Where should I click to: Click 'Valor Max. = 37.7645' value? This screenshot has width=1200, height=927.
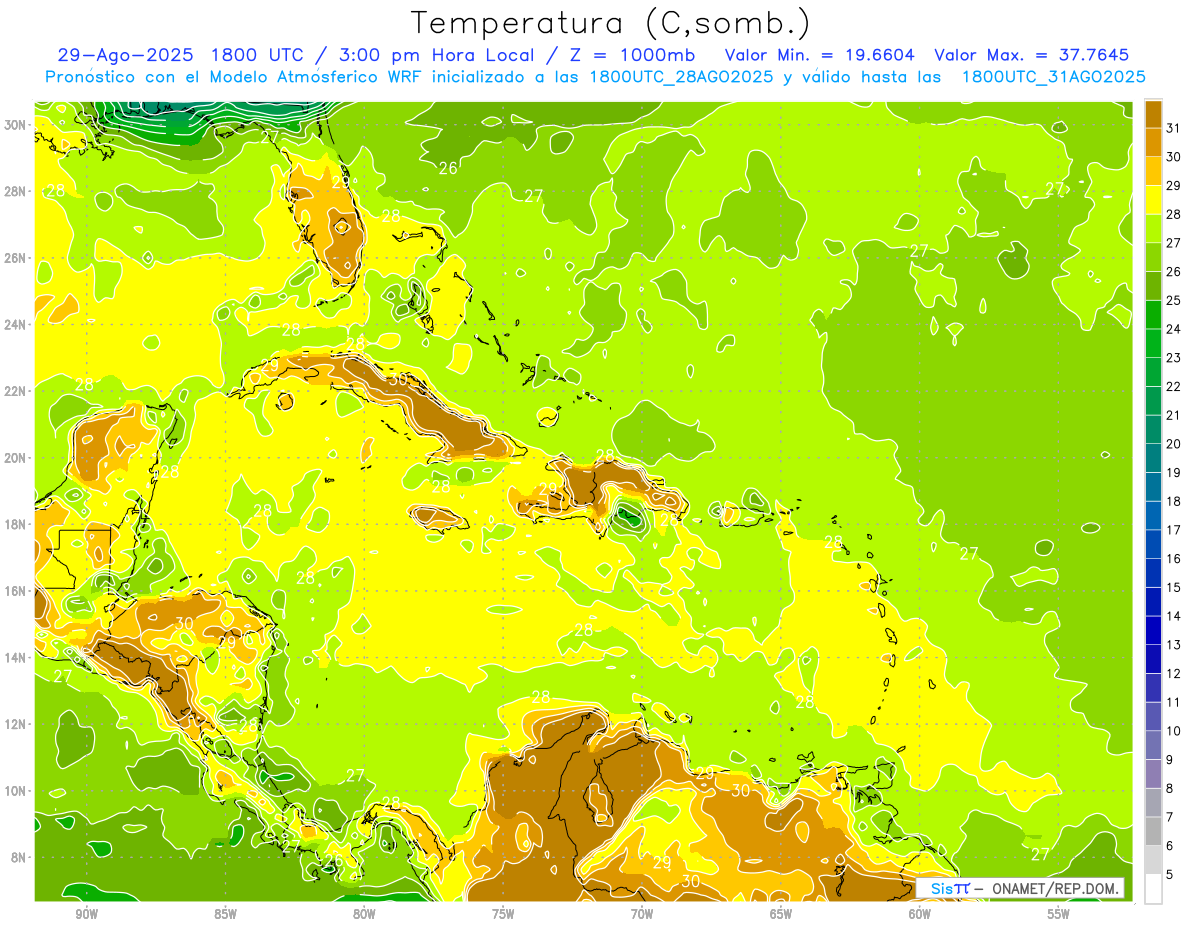coord(1031,55)
